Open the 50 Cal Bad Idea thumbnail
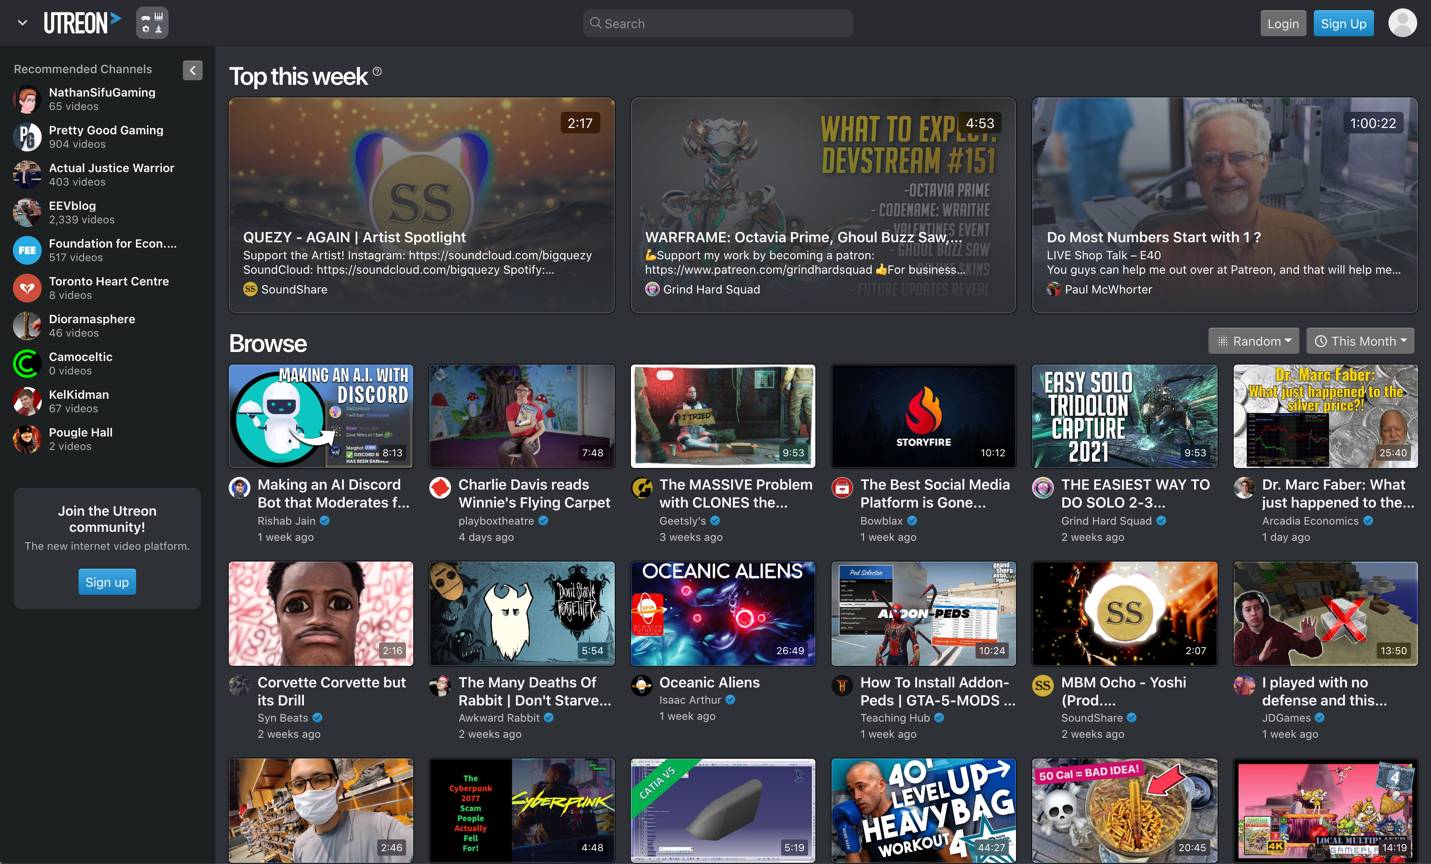This screenshot has width=1431, height=864. click(1125, 811)
